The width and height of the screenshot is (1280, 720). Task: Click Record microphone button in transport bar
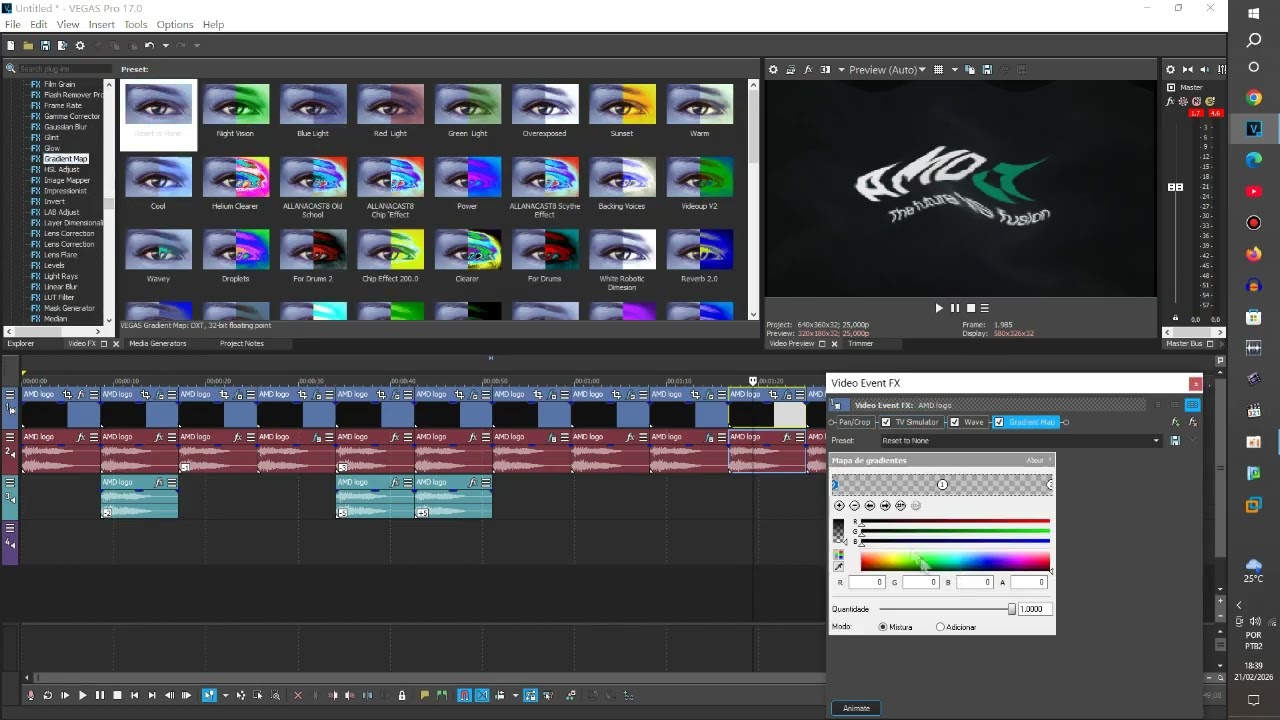coord(30,695)
